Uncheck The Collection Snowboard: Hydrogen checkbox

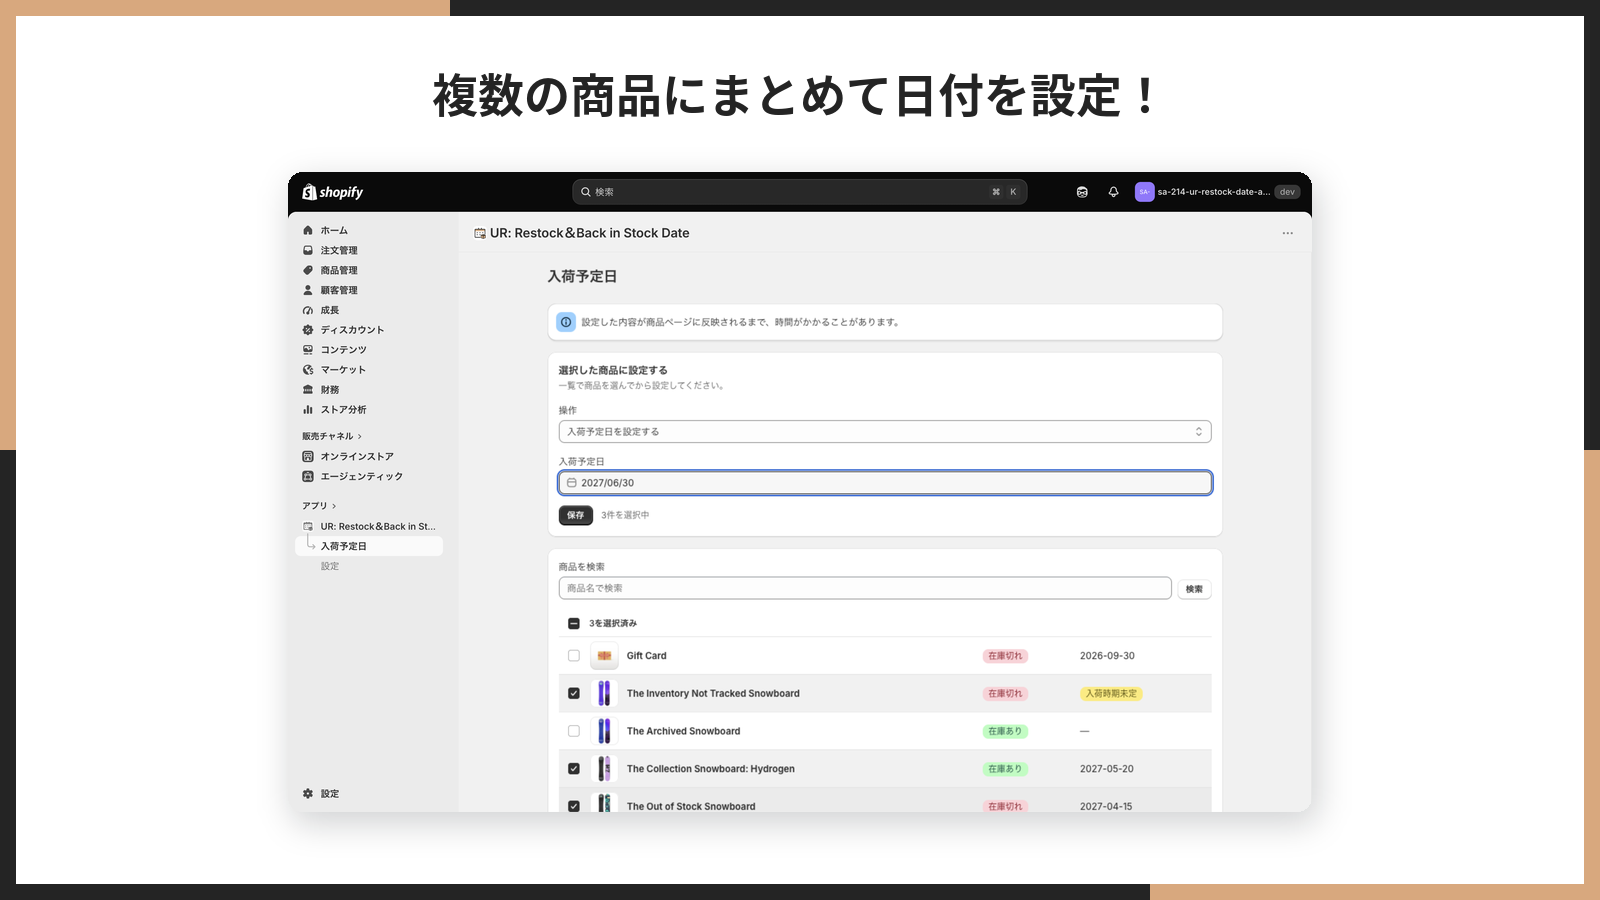pos(574,769)
